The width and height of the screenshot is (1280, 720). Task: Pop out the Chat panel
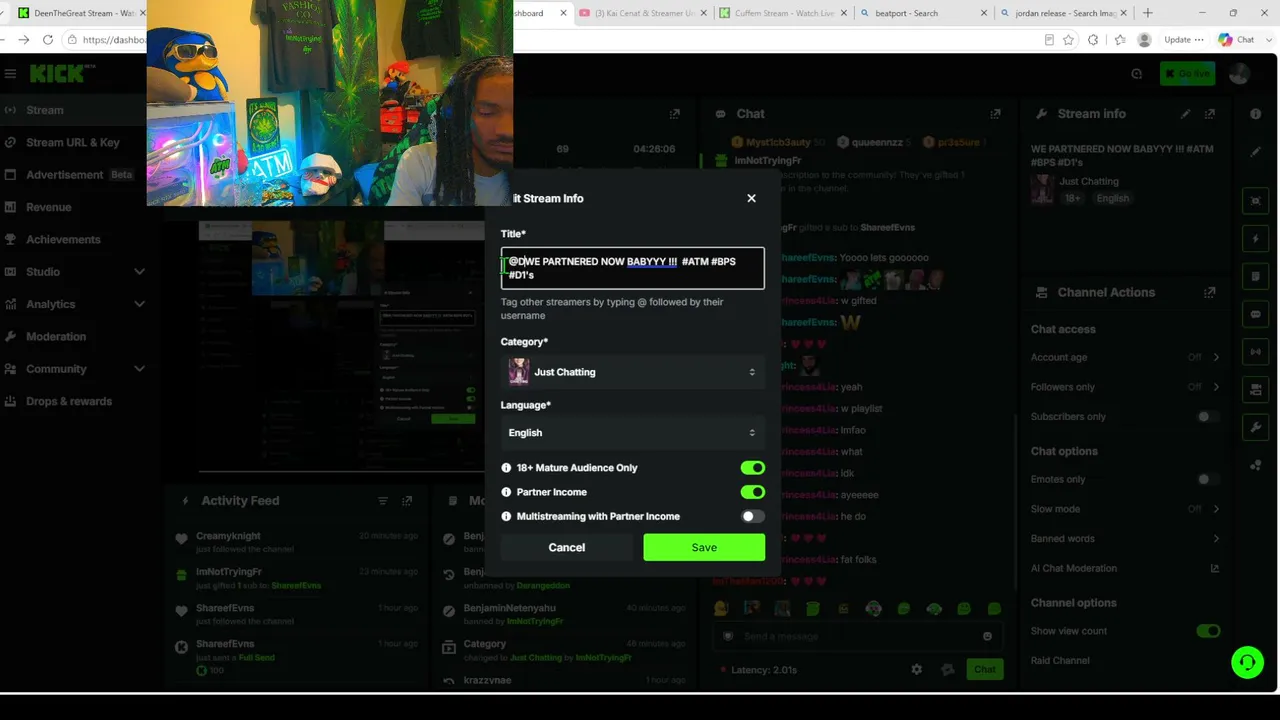[x=995, y=114]
